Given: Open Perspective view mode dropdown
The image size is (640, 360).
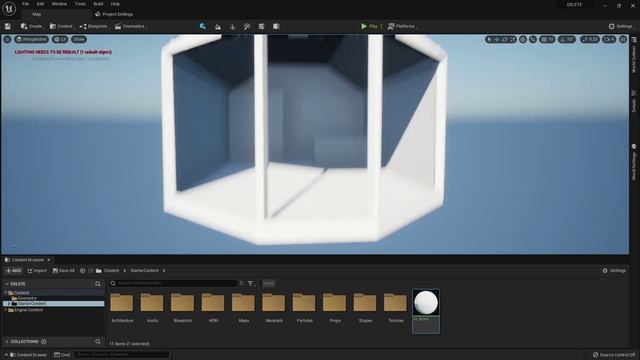Looking at the screenshot, I should 31,39.
